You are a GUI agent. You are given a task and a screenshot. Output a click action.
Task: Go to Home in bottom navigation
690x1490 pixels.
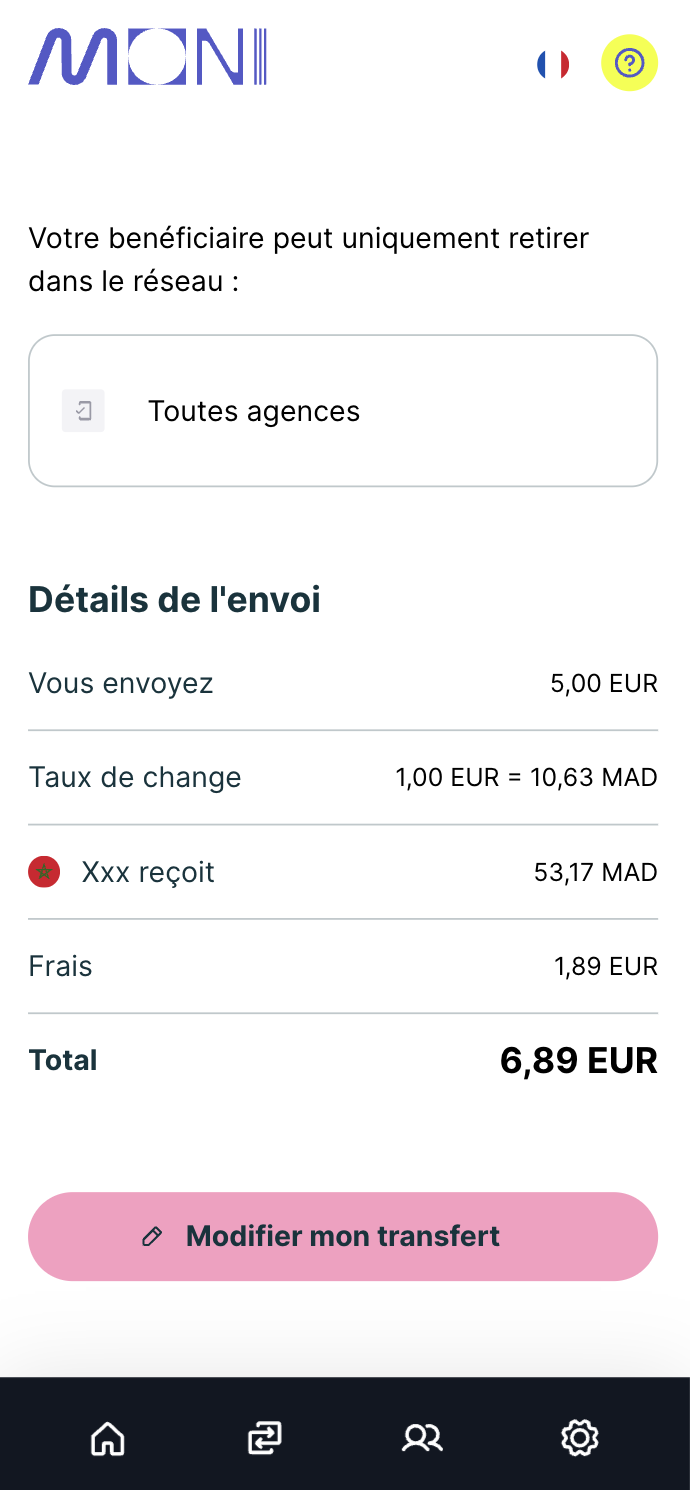click(x=108, y=1438)
